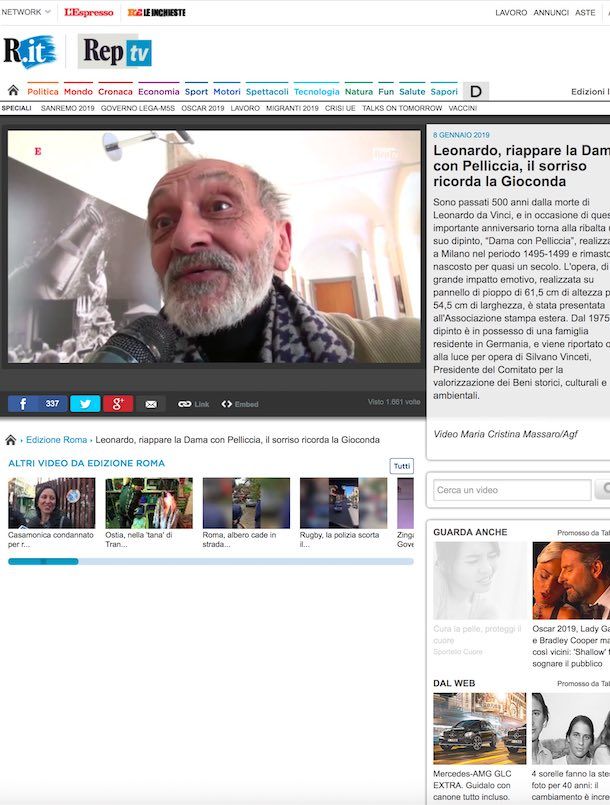Click the video search magnifier button

click(603, 490)
